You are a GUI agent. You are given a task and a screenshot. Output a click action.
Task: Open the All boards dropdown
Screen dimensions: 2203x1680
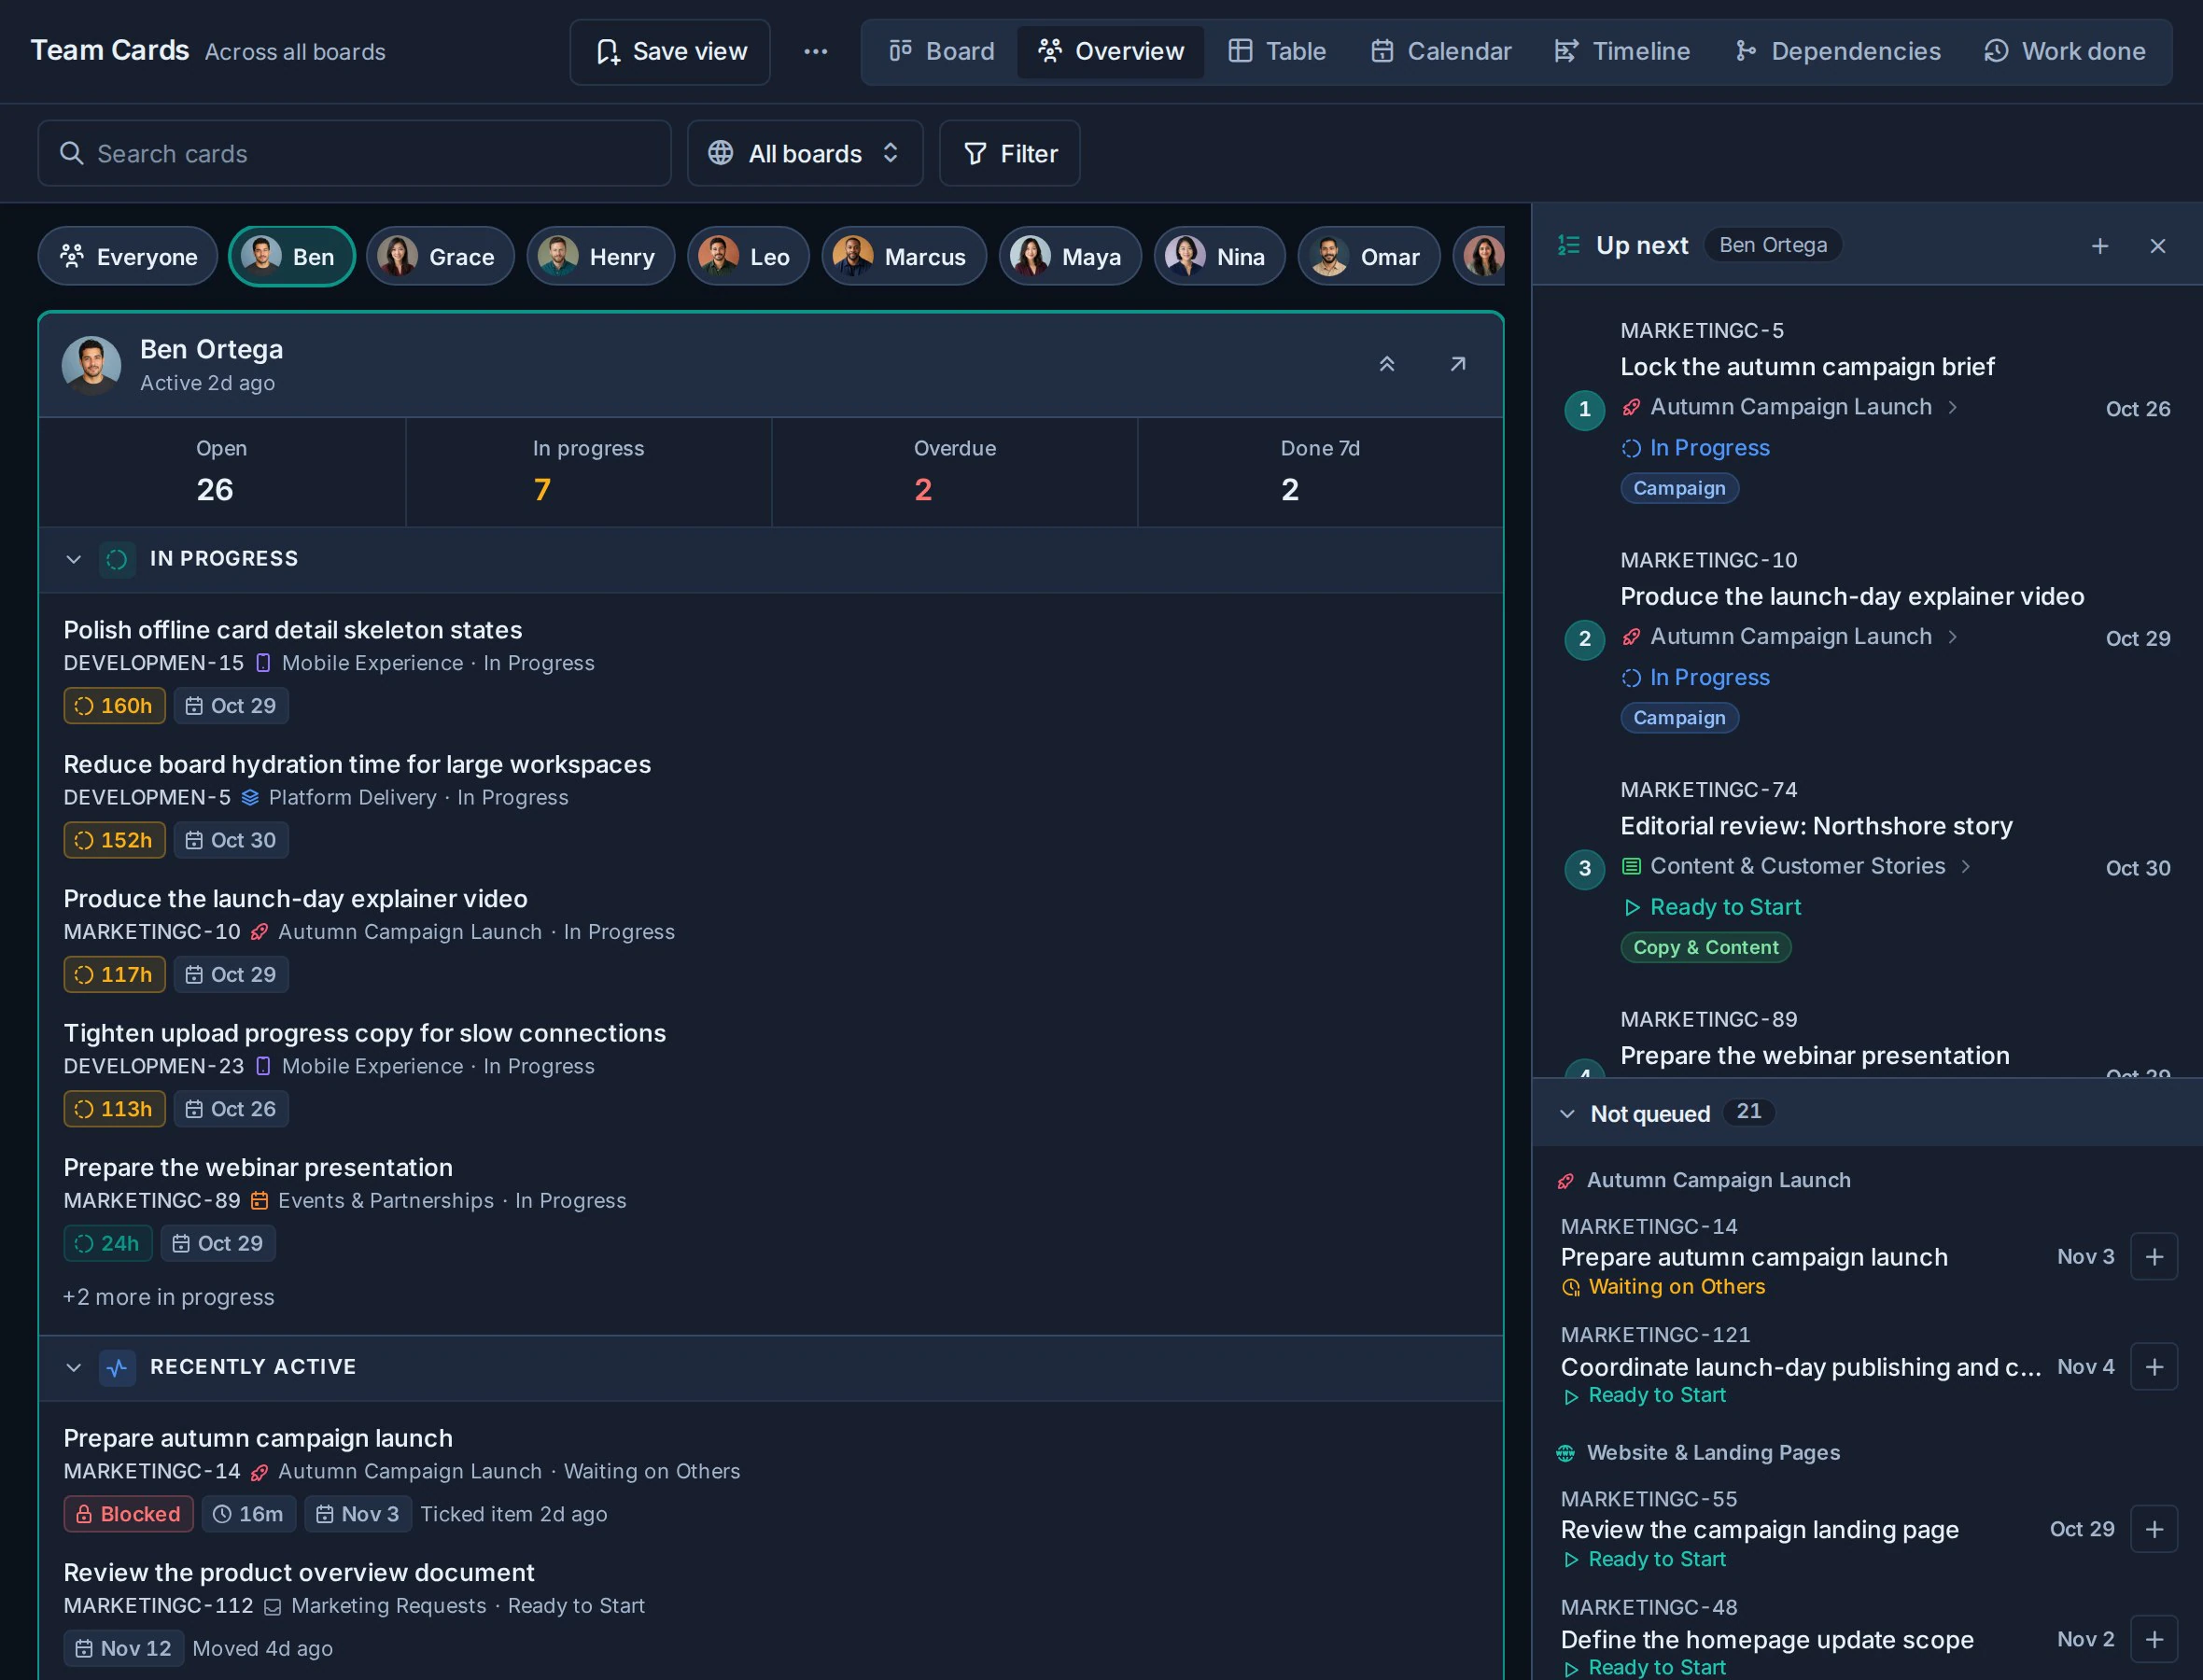[x=805, y=153]
